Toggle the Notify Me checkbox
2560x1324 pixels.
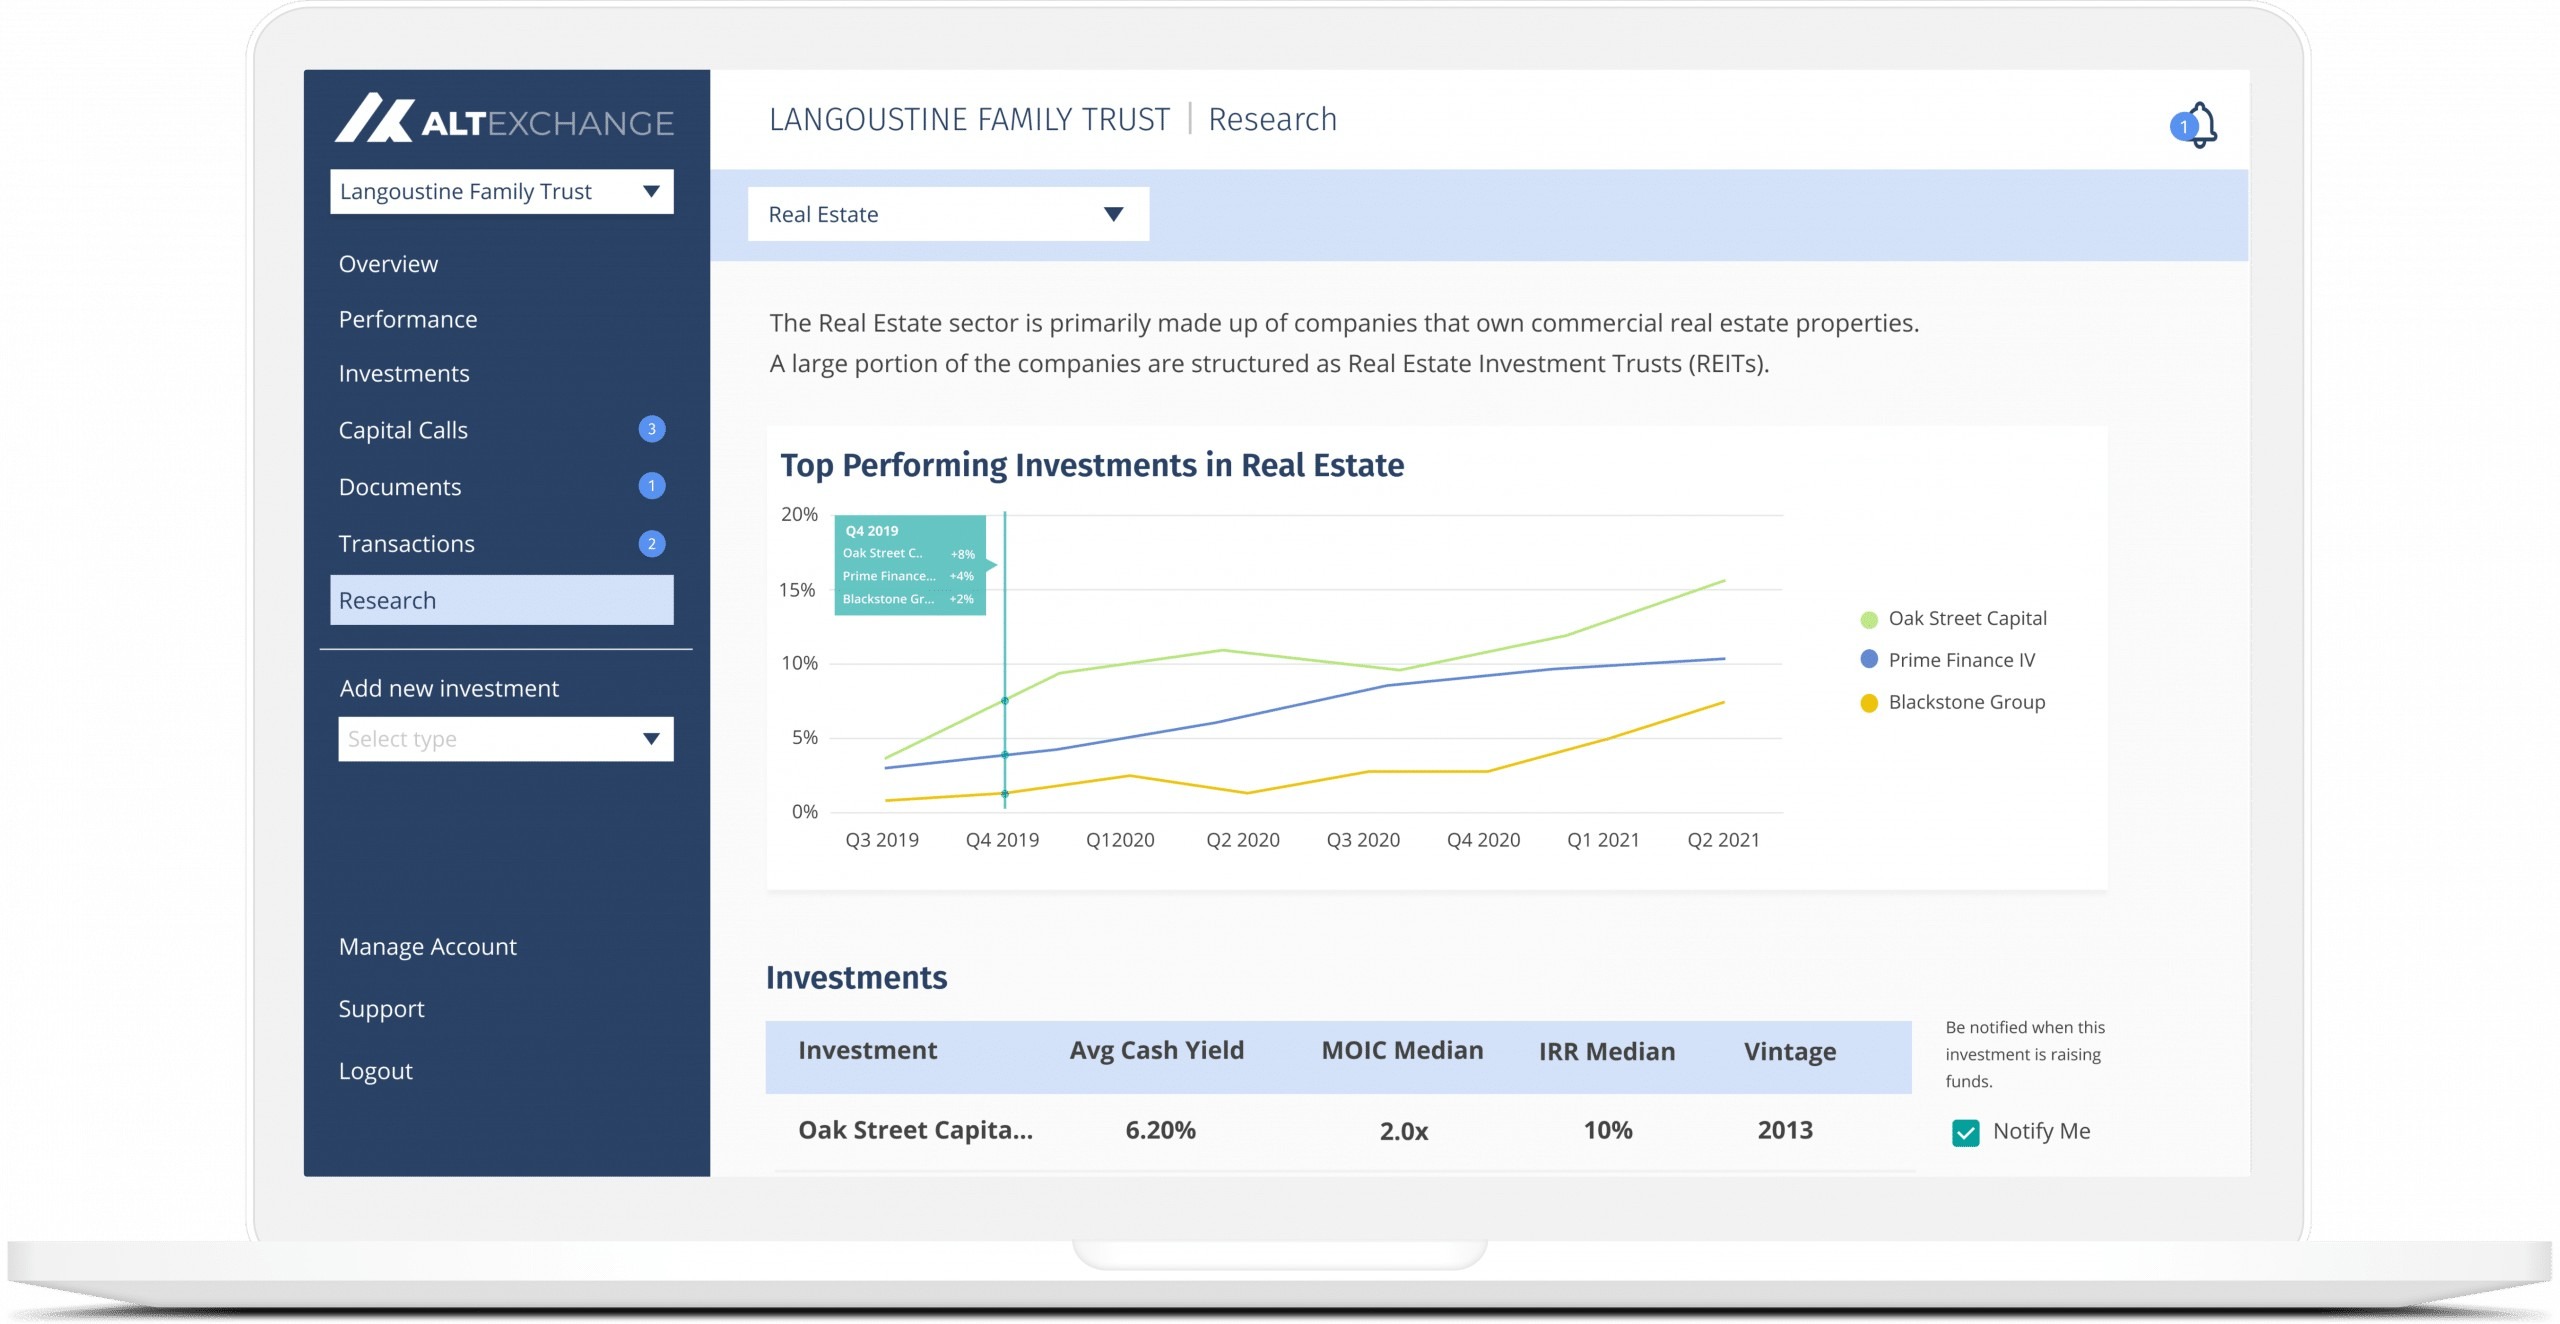click(x=1965, y=1132)
